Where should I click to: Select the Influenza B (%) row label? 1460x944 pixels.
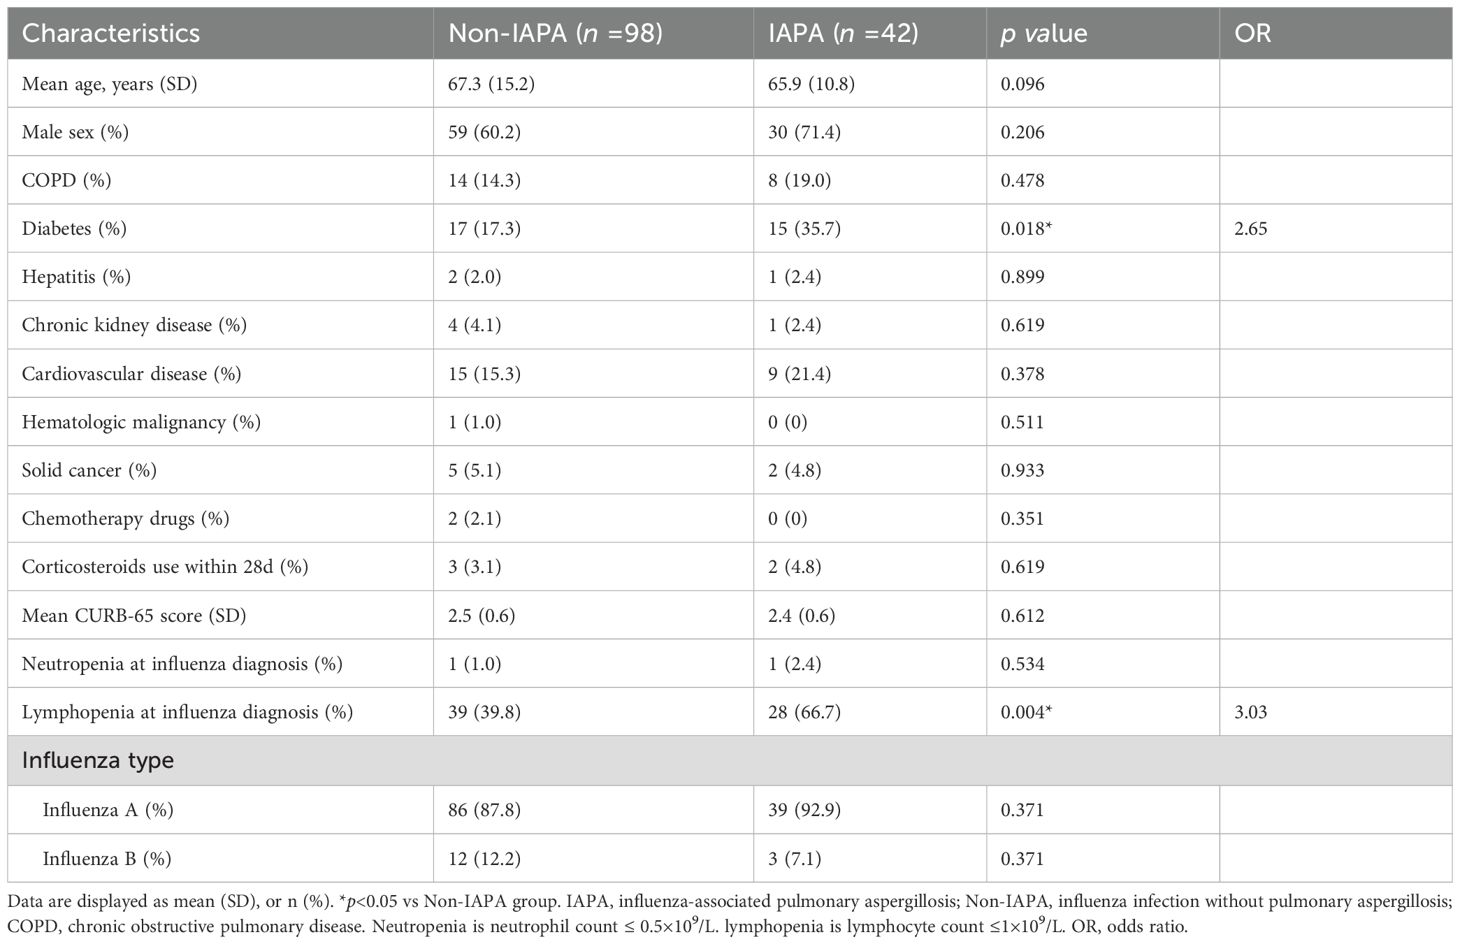pos(107,858)
